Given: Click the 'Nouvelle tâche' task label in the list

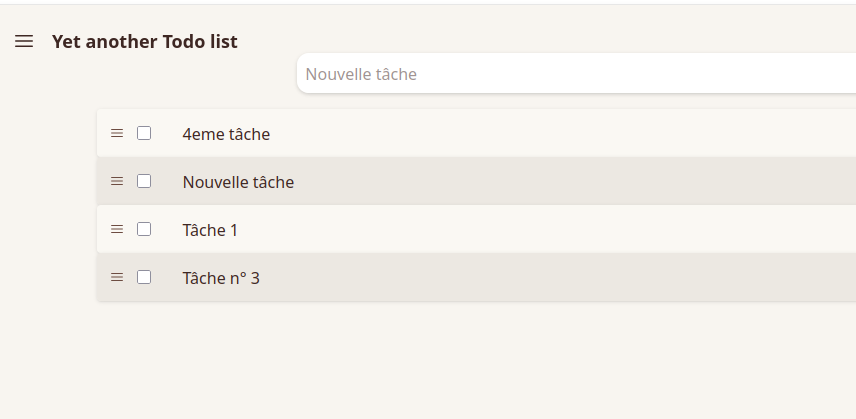Looking at the screenshot, I should 238,182.
